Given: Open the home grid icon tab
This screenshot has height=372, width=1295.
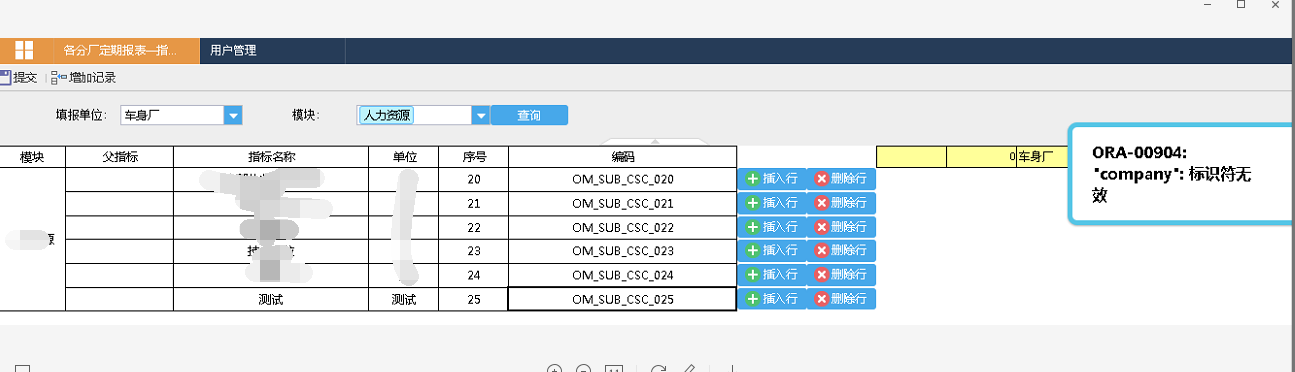Looking at the screenshot, I should click(24, 50).
